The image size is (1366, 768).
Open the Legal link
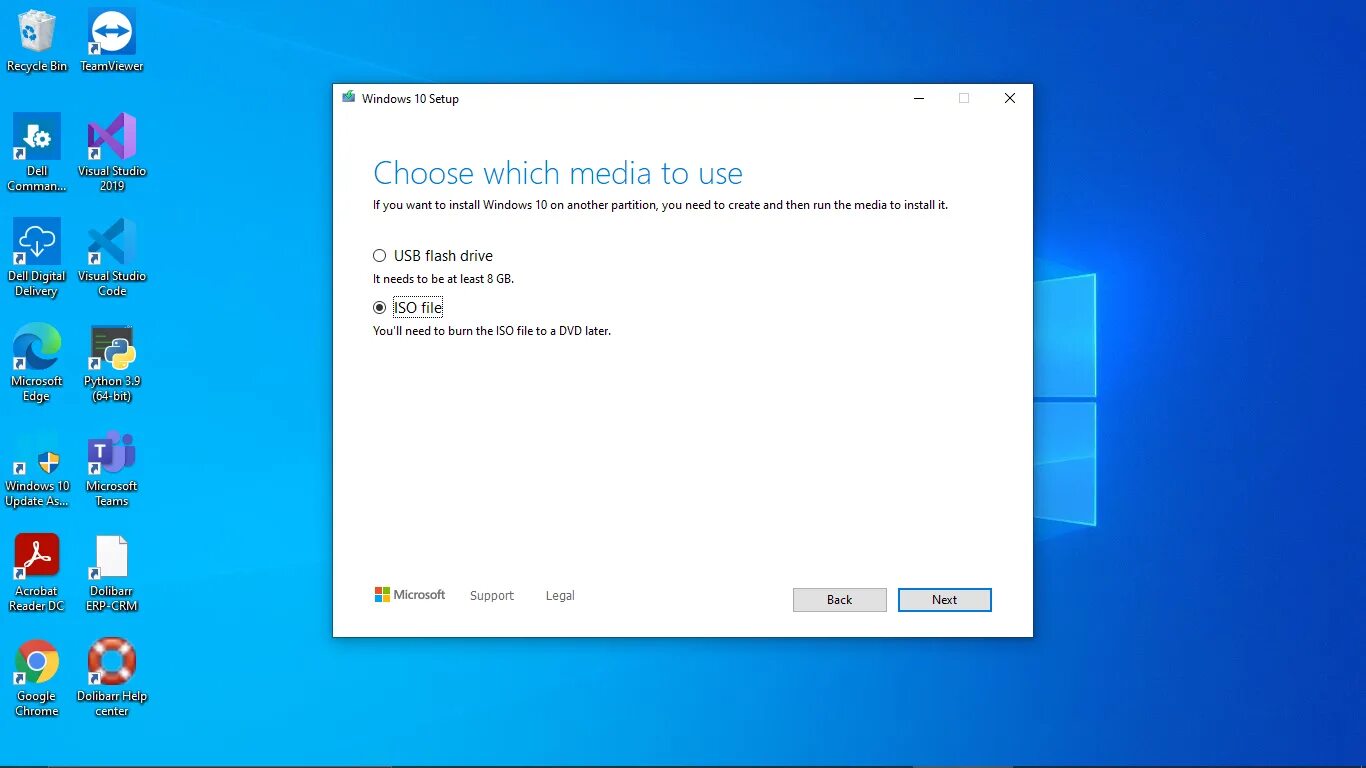(x=560, y=596)
